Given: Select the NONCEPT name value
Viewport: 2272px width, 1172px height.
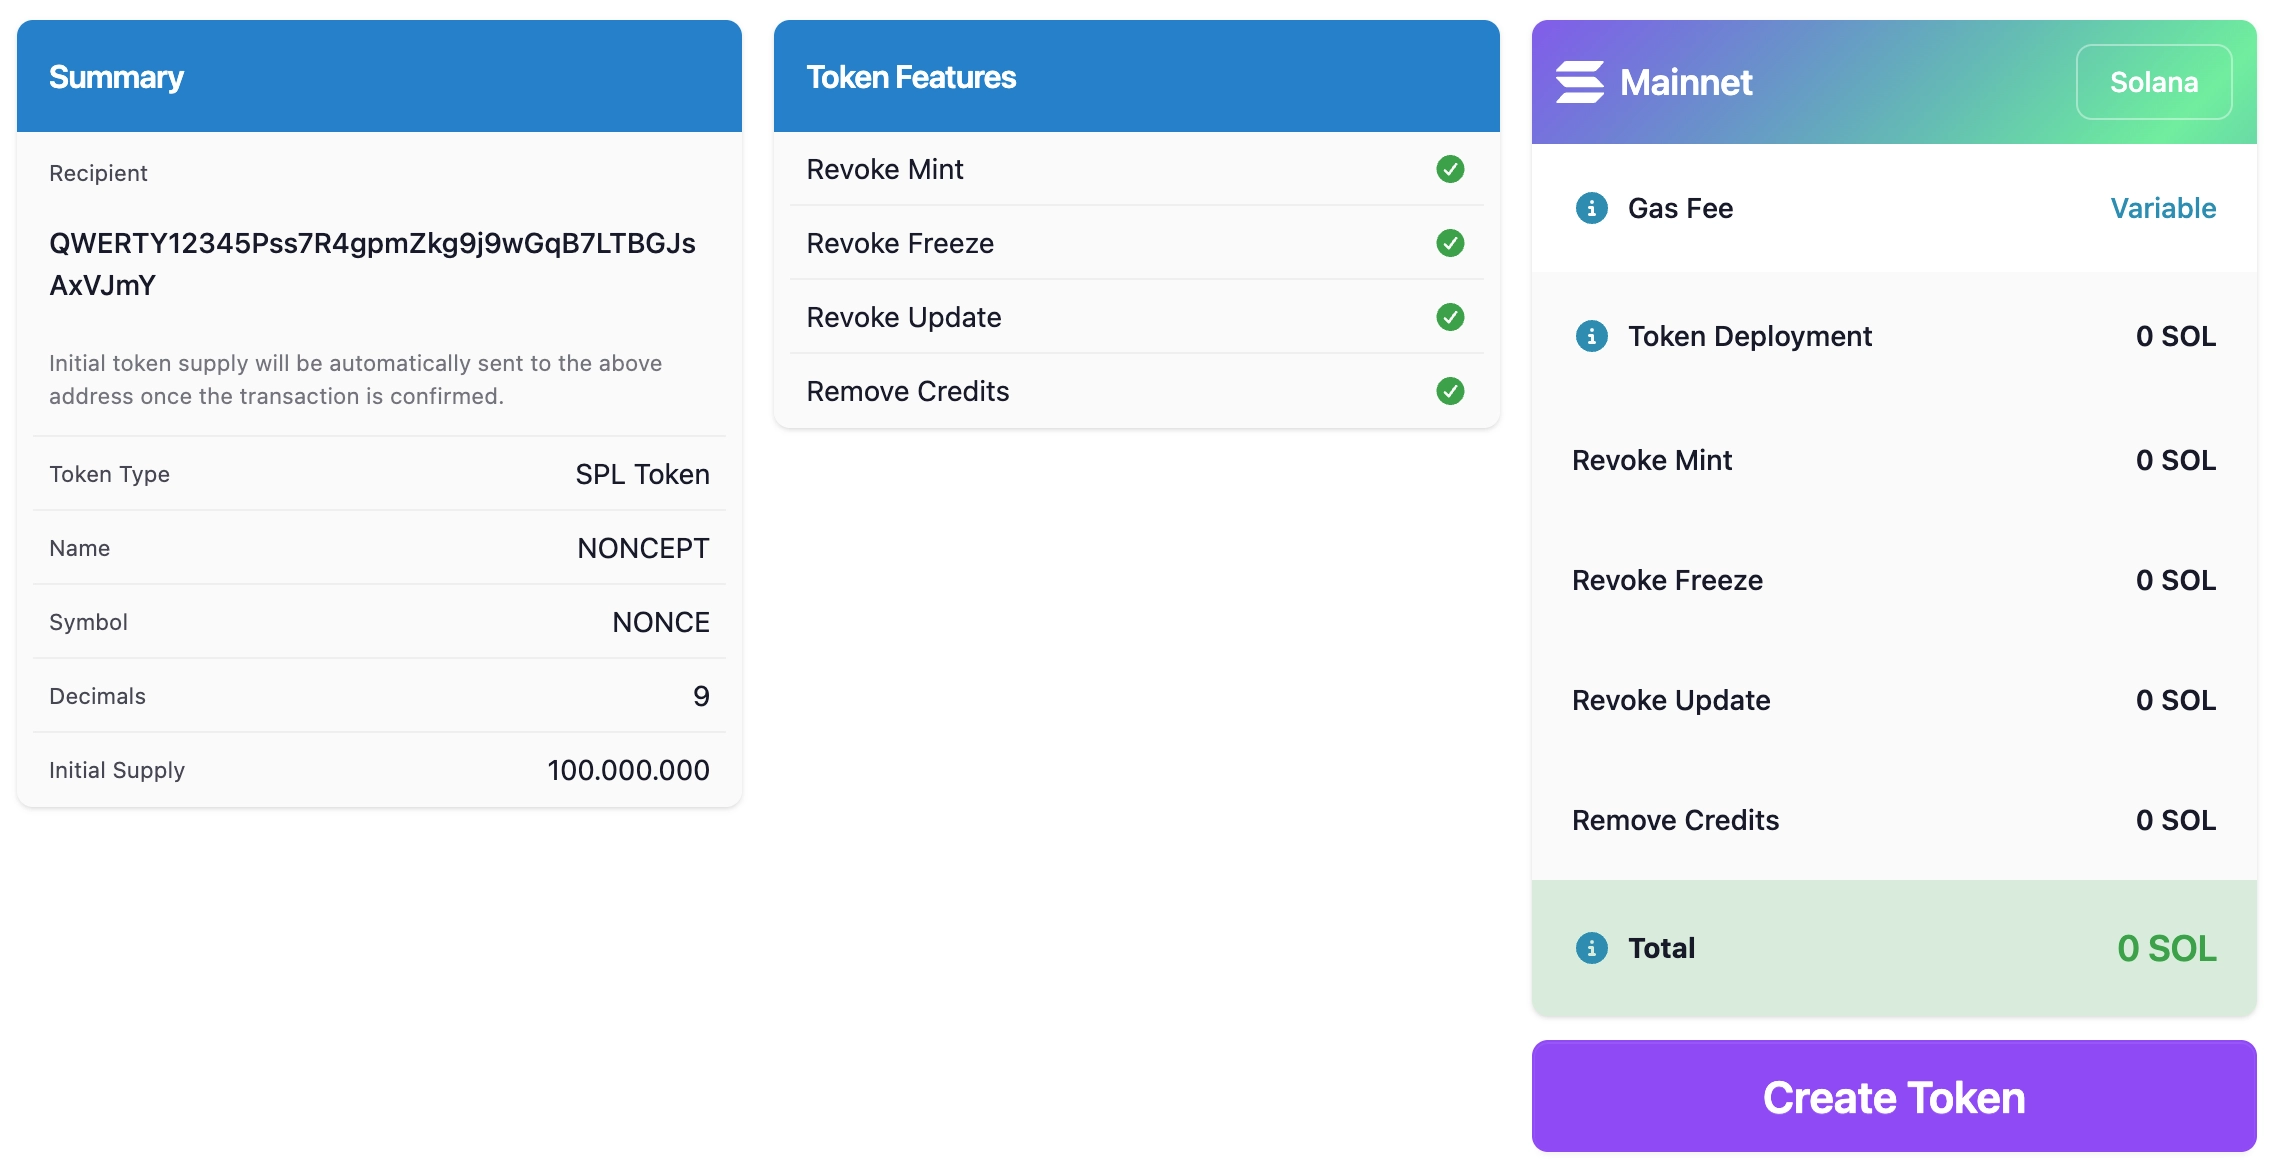Looking at the screenshot, I should coord(643,548).
